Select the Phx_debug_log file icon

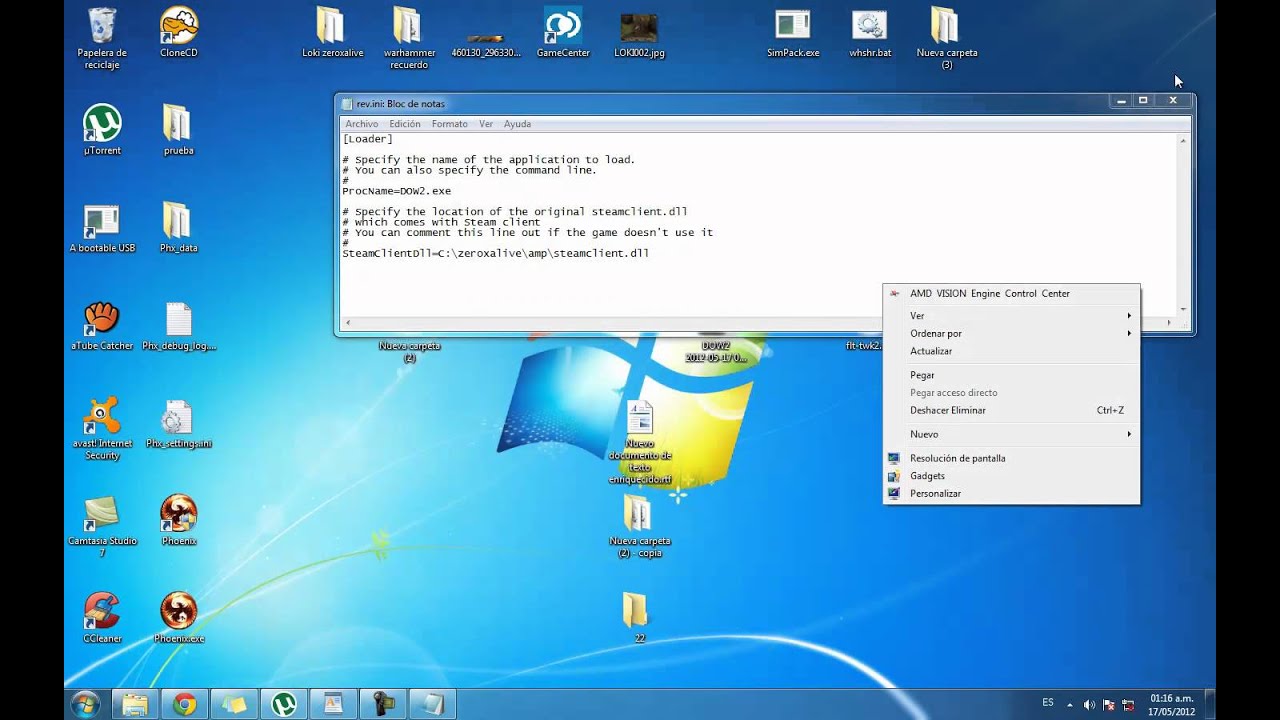(x=179, y=326)
